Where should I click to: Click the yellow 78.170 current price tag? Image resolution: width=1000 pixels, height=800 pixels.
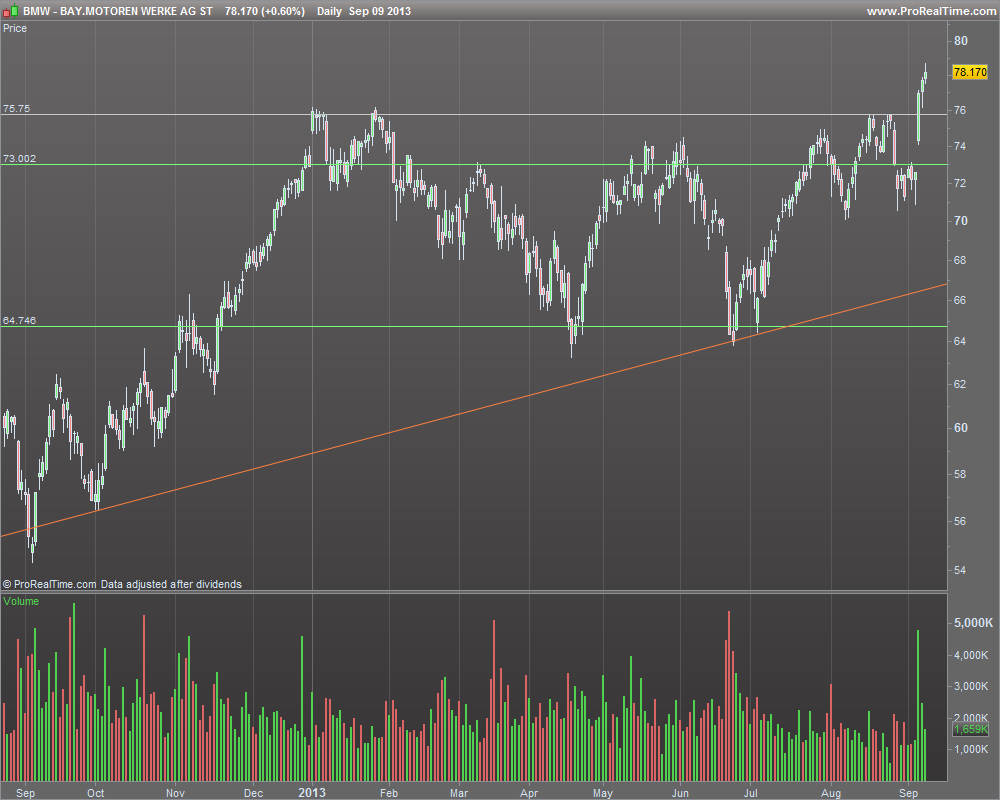coord(969,72)
